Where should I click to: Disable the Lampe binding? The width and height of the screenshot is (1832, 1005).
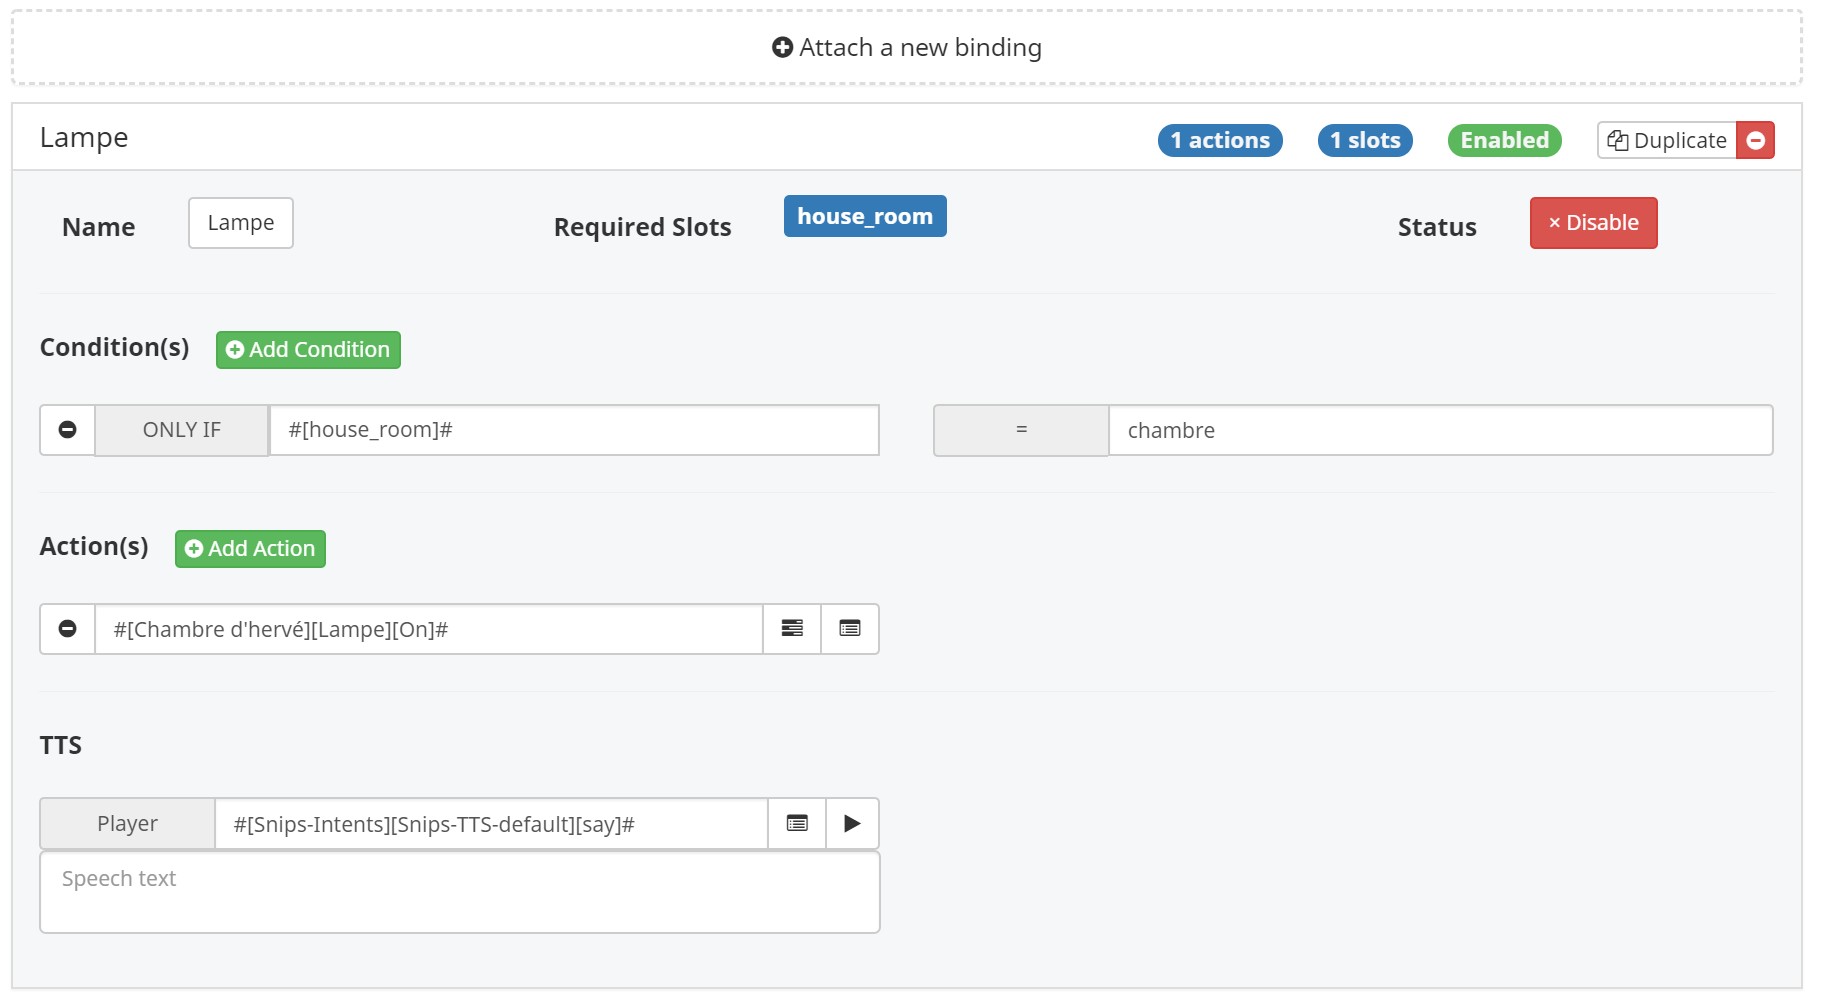click(1593, 223)
